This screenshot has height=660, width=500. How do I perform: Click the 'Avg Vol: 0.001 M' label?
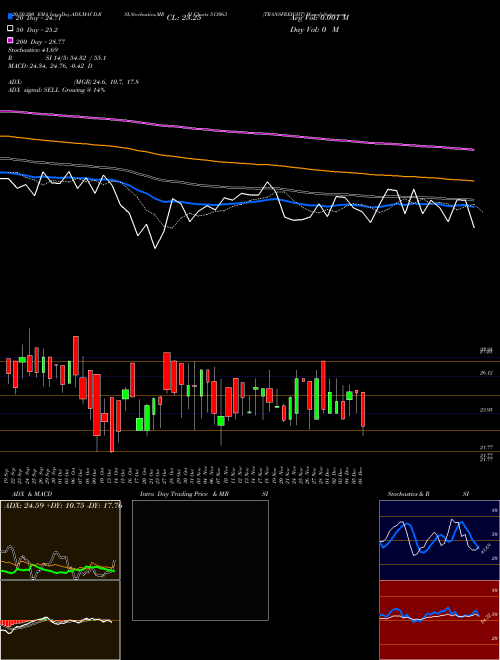point(319,18)
